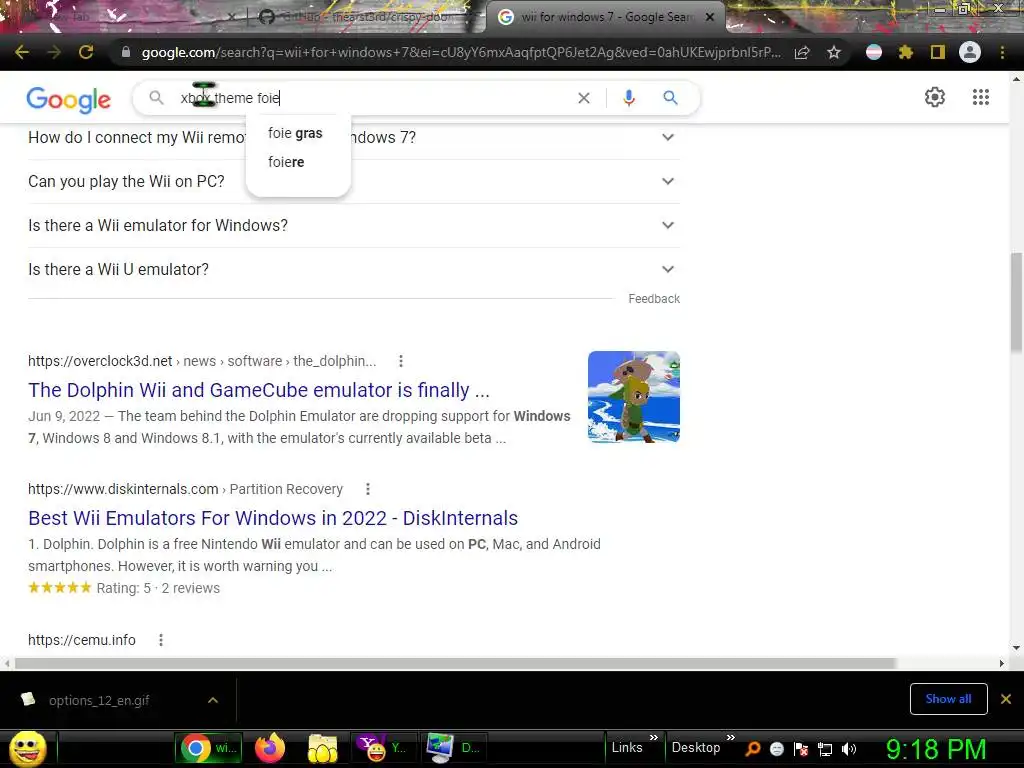
Task: Click the Feedback link
Action: (x=654, y=298)
